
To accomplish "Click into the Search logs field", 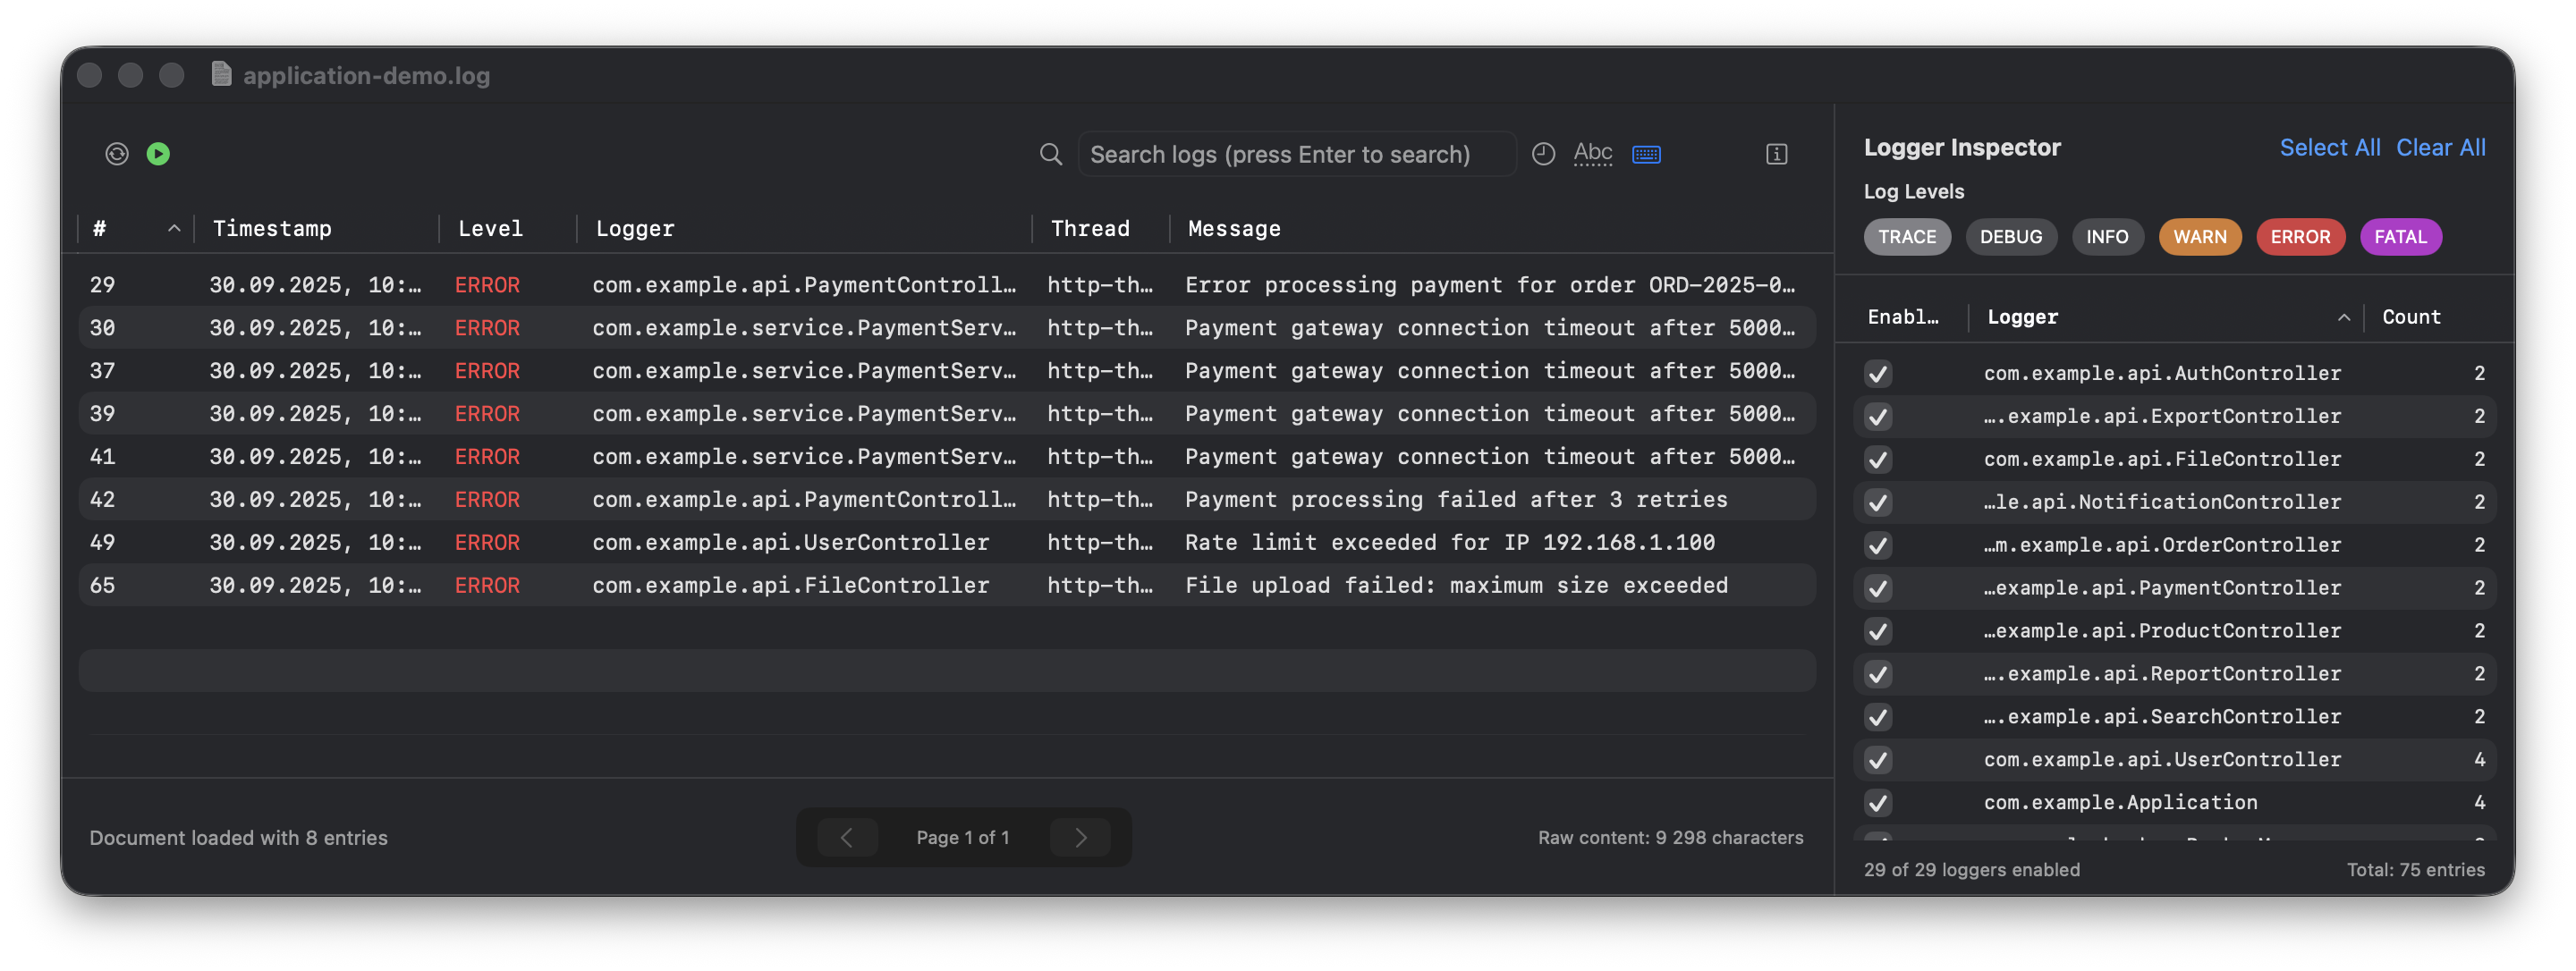I will pyautogui.click(x=1290, y=155).
